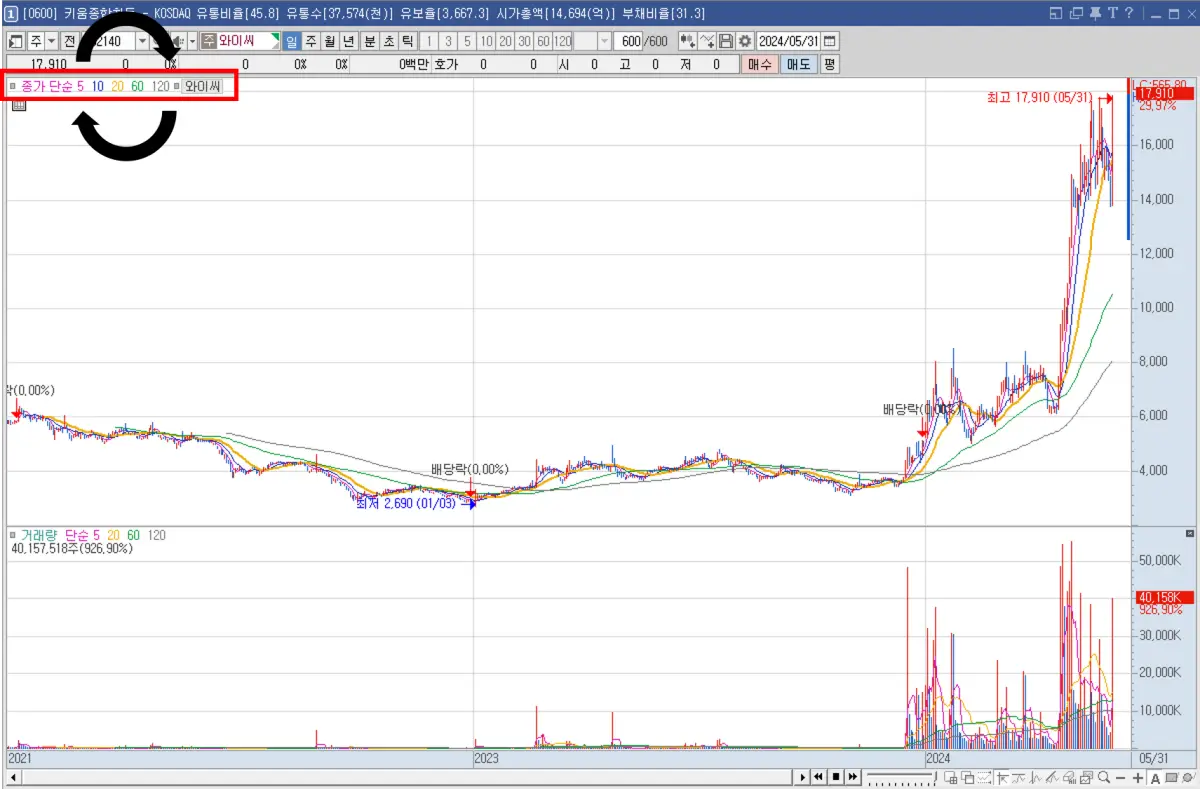Open the data grid icon at chart top-left
Image resolution: width=1200 pixels, height=789 pixels.
(x=18, y=106)
